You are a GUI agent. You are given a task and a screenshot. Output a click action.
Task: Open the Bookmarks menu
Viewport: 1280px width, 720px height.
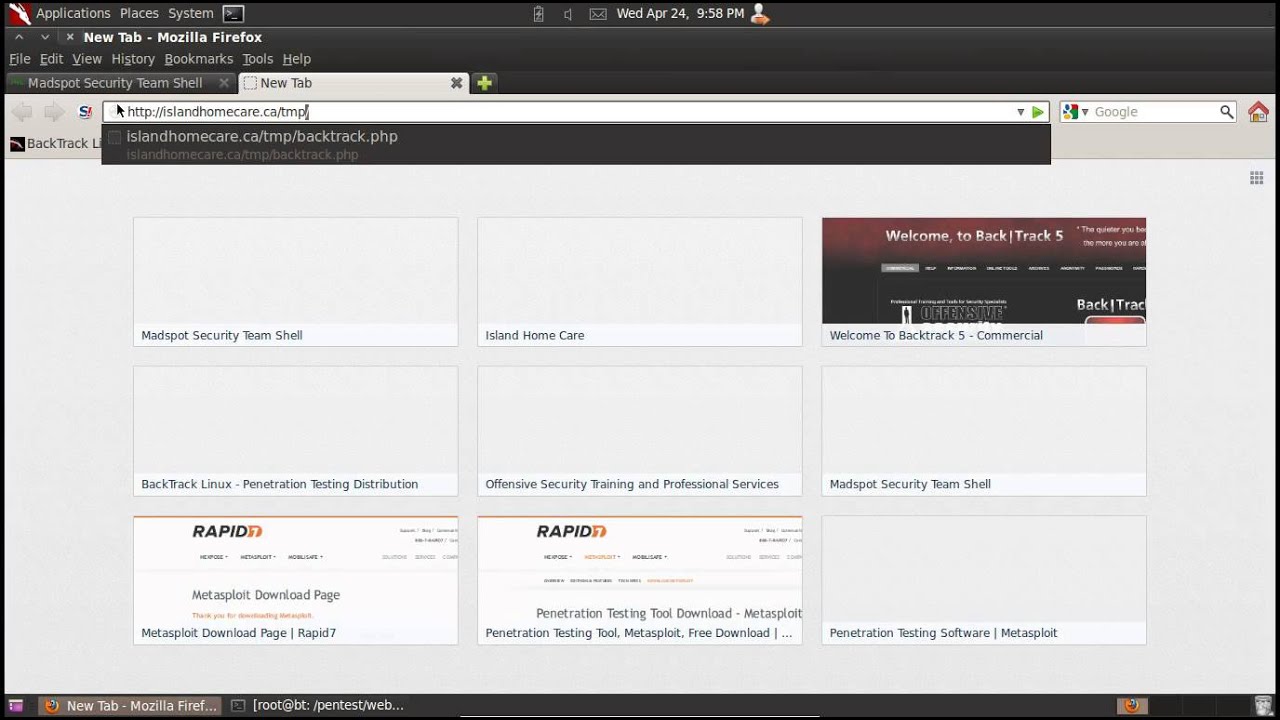(199, 59)
